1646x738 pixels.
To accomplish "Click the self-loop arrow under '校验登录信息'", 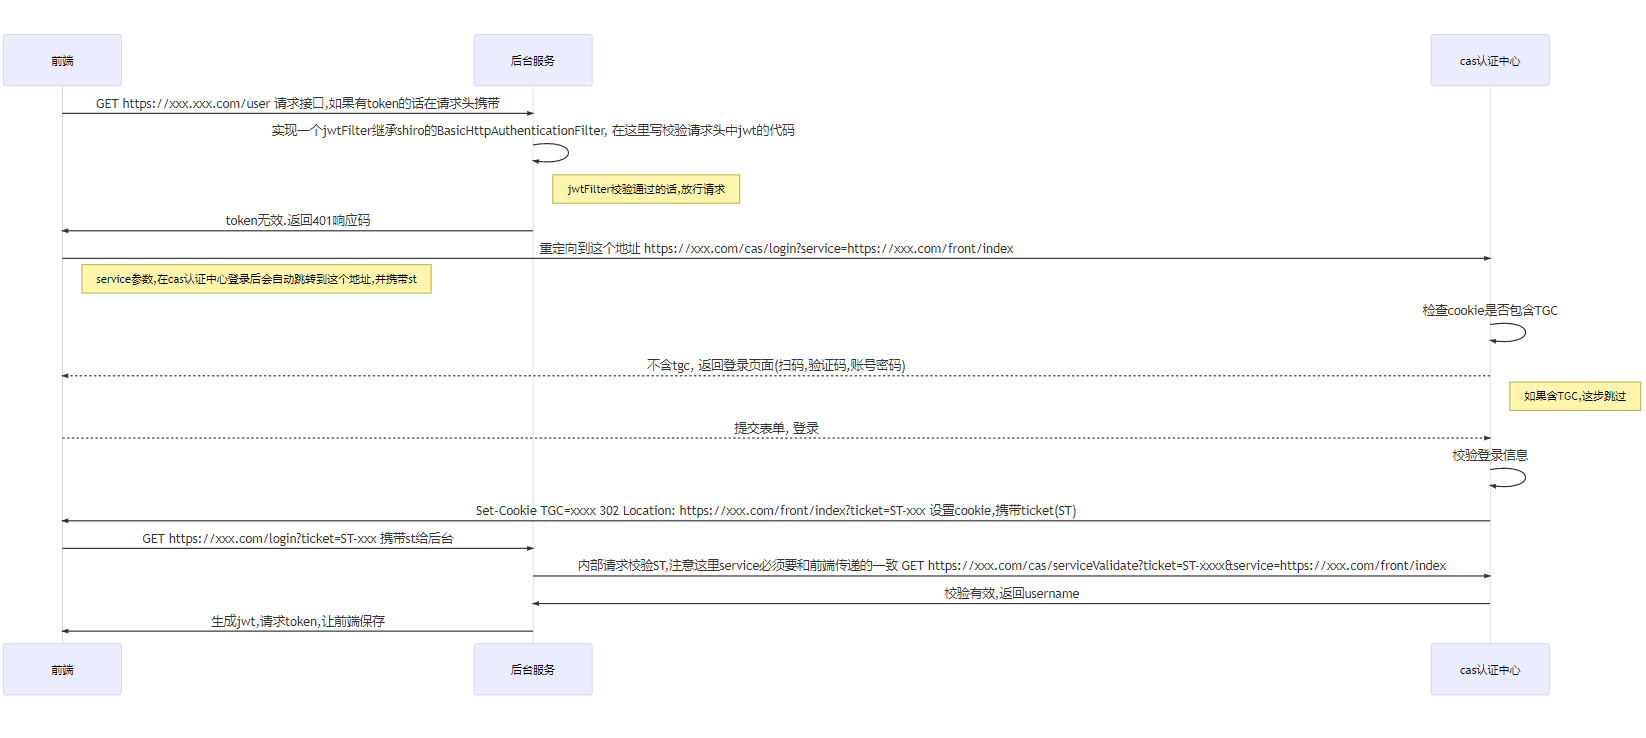I will (1508, 478).
